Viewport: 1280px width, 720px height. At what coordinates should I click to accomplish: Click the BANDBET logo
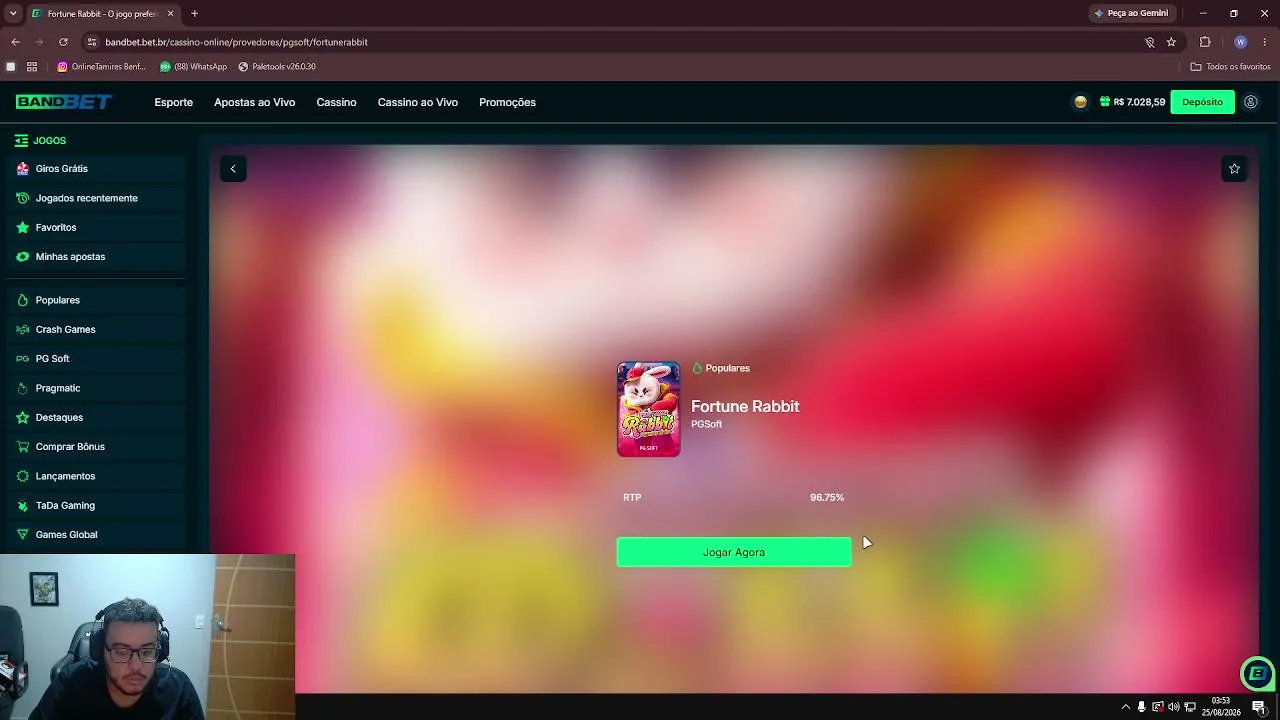64,102
